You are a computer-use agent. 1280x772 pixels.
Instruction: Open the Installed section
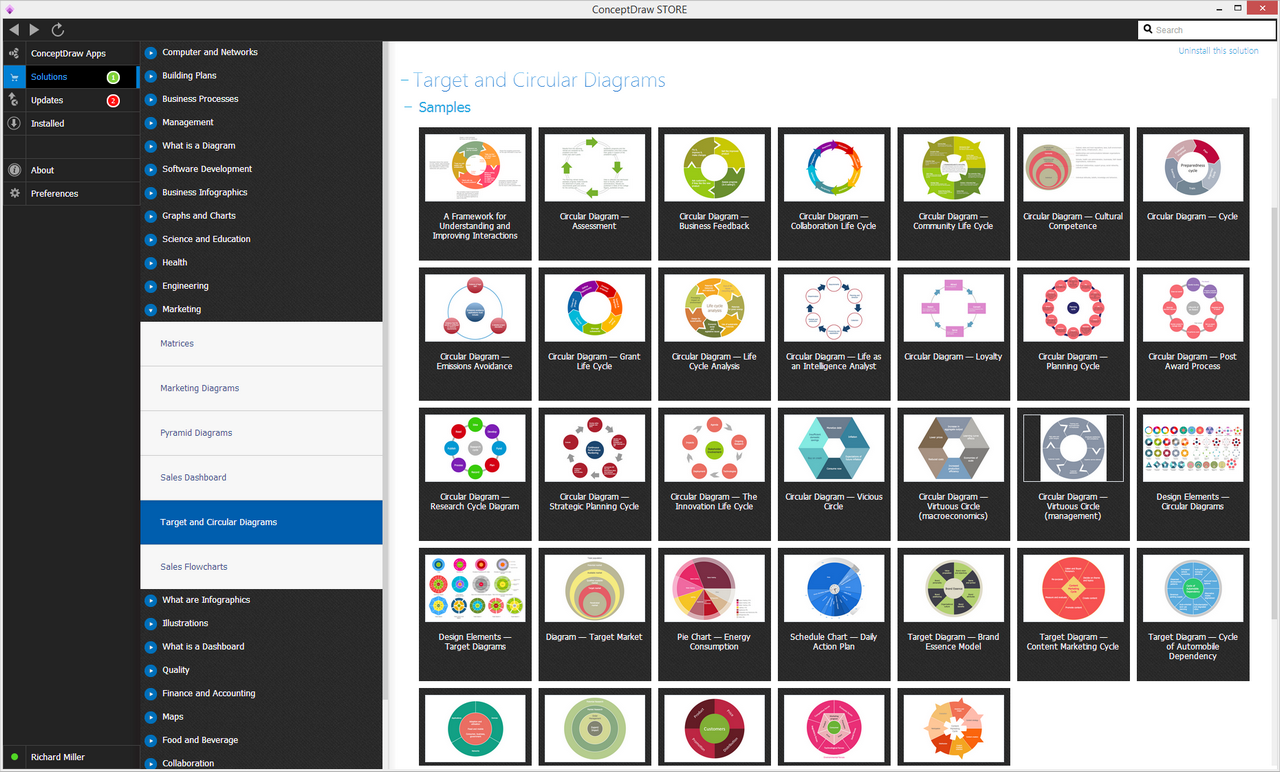70,123
